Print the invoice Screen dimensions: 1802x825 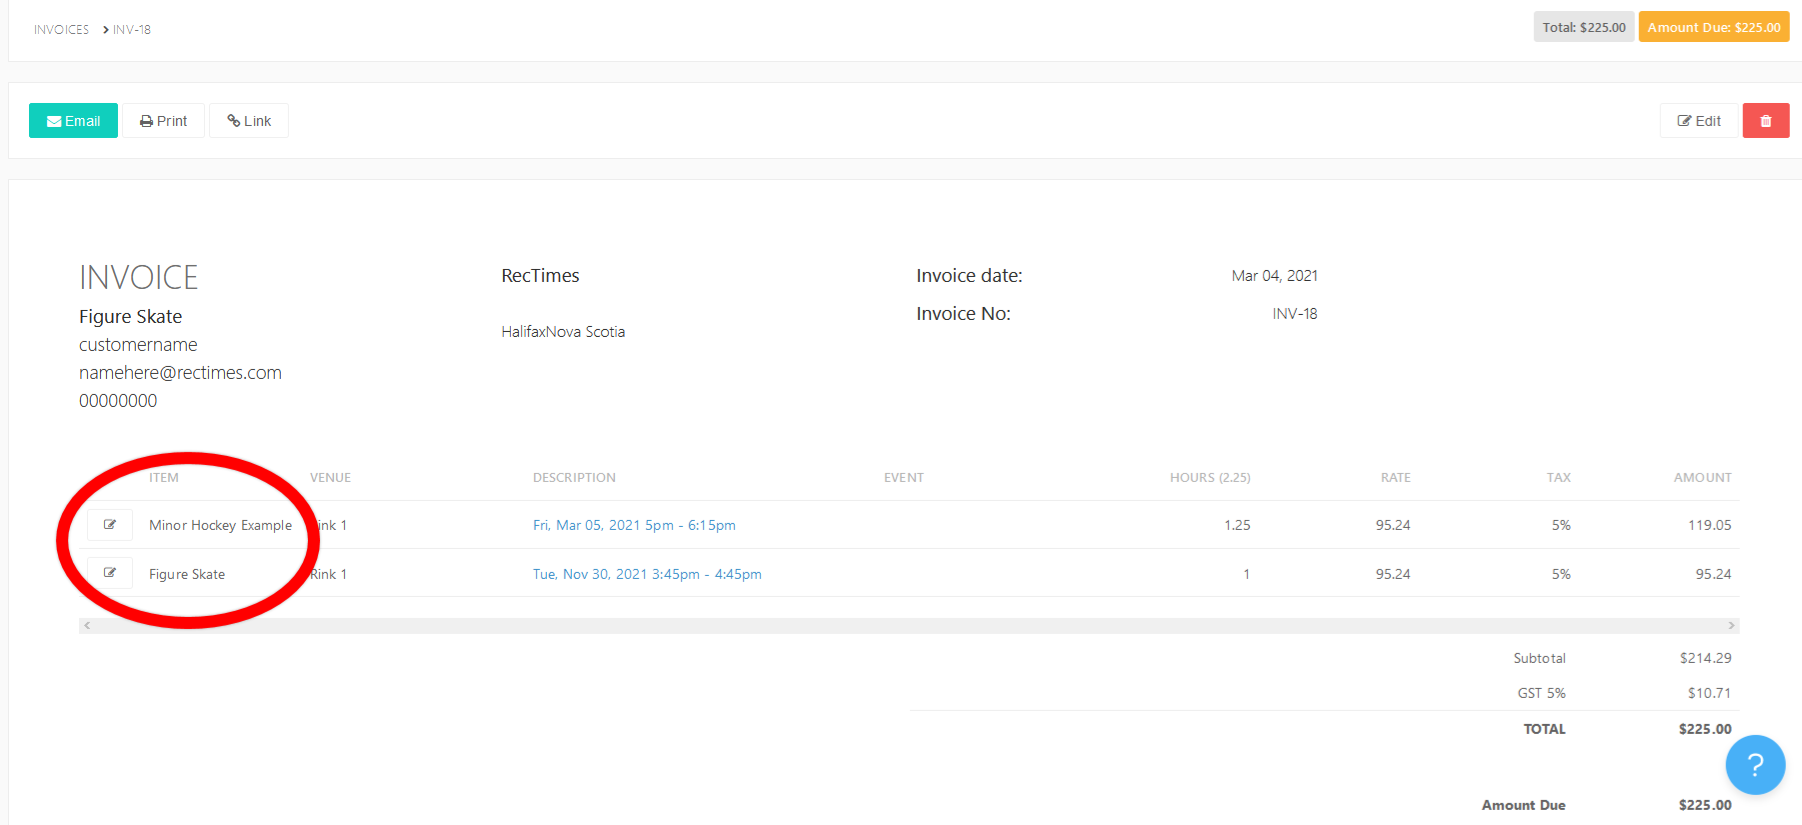pos(163,121)
